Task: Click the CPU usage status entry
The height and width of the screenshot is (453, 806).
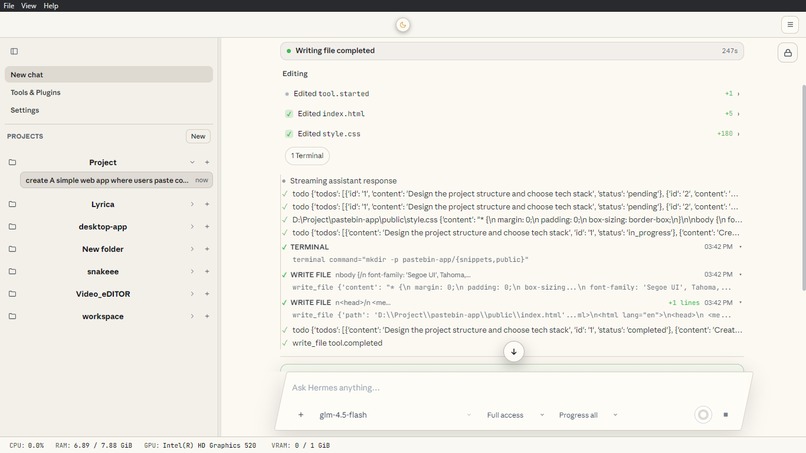Action: 26,445
